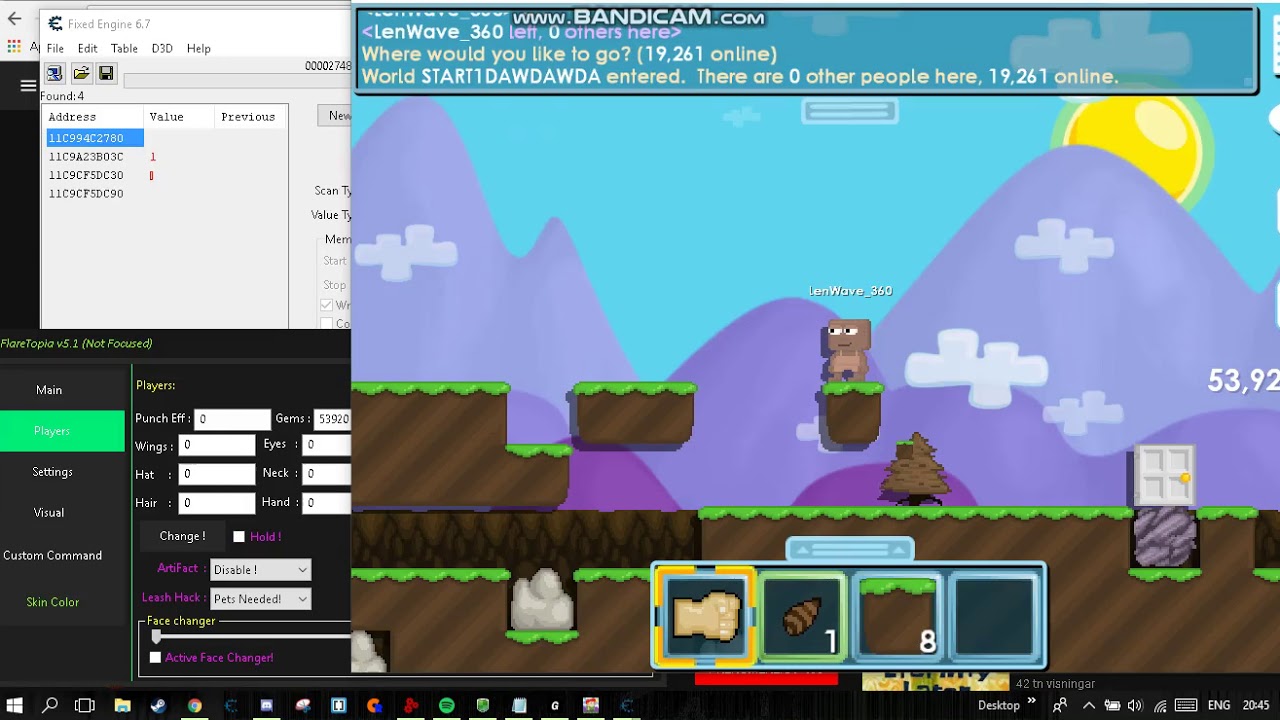Open the D3D menu in Fixed Engine
Screen dimensions: 1280x720
(162, 48)
